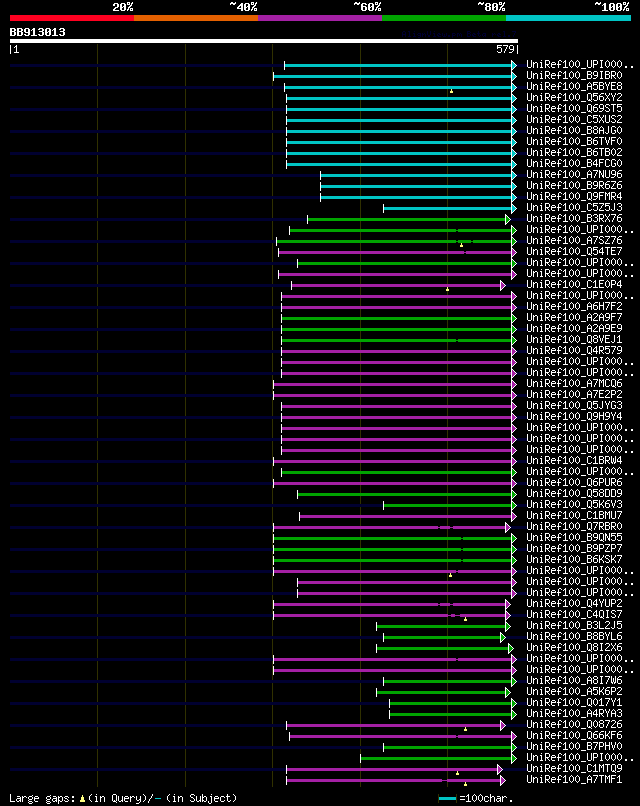Image resolution: width=640 pixels, height=806 pixels.
Task: Open the UniRef100_Q5JYG3 hit
Action: [x=574, y=406]
